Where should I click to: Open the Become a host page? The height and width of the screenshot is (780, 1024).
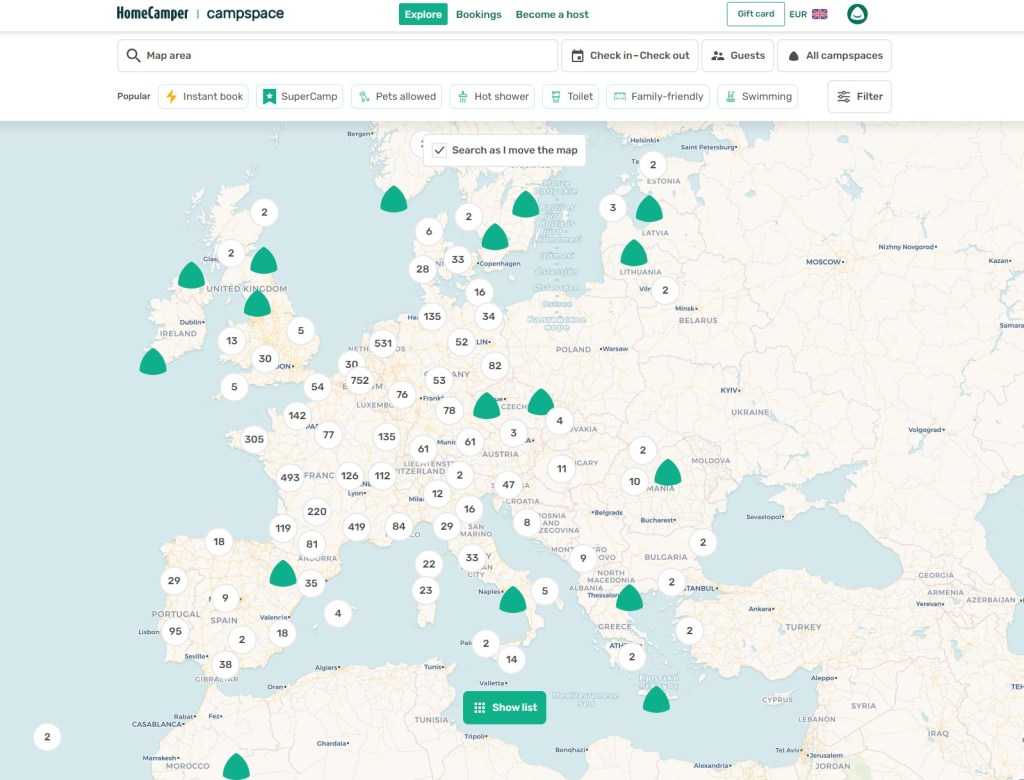click(x=552, y=14)
